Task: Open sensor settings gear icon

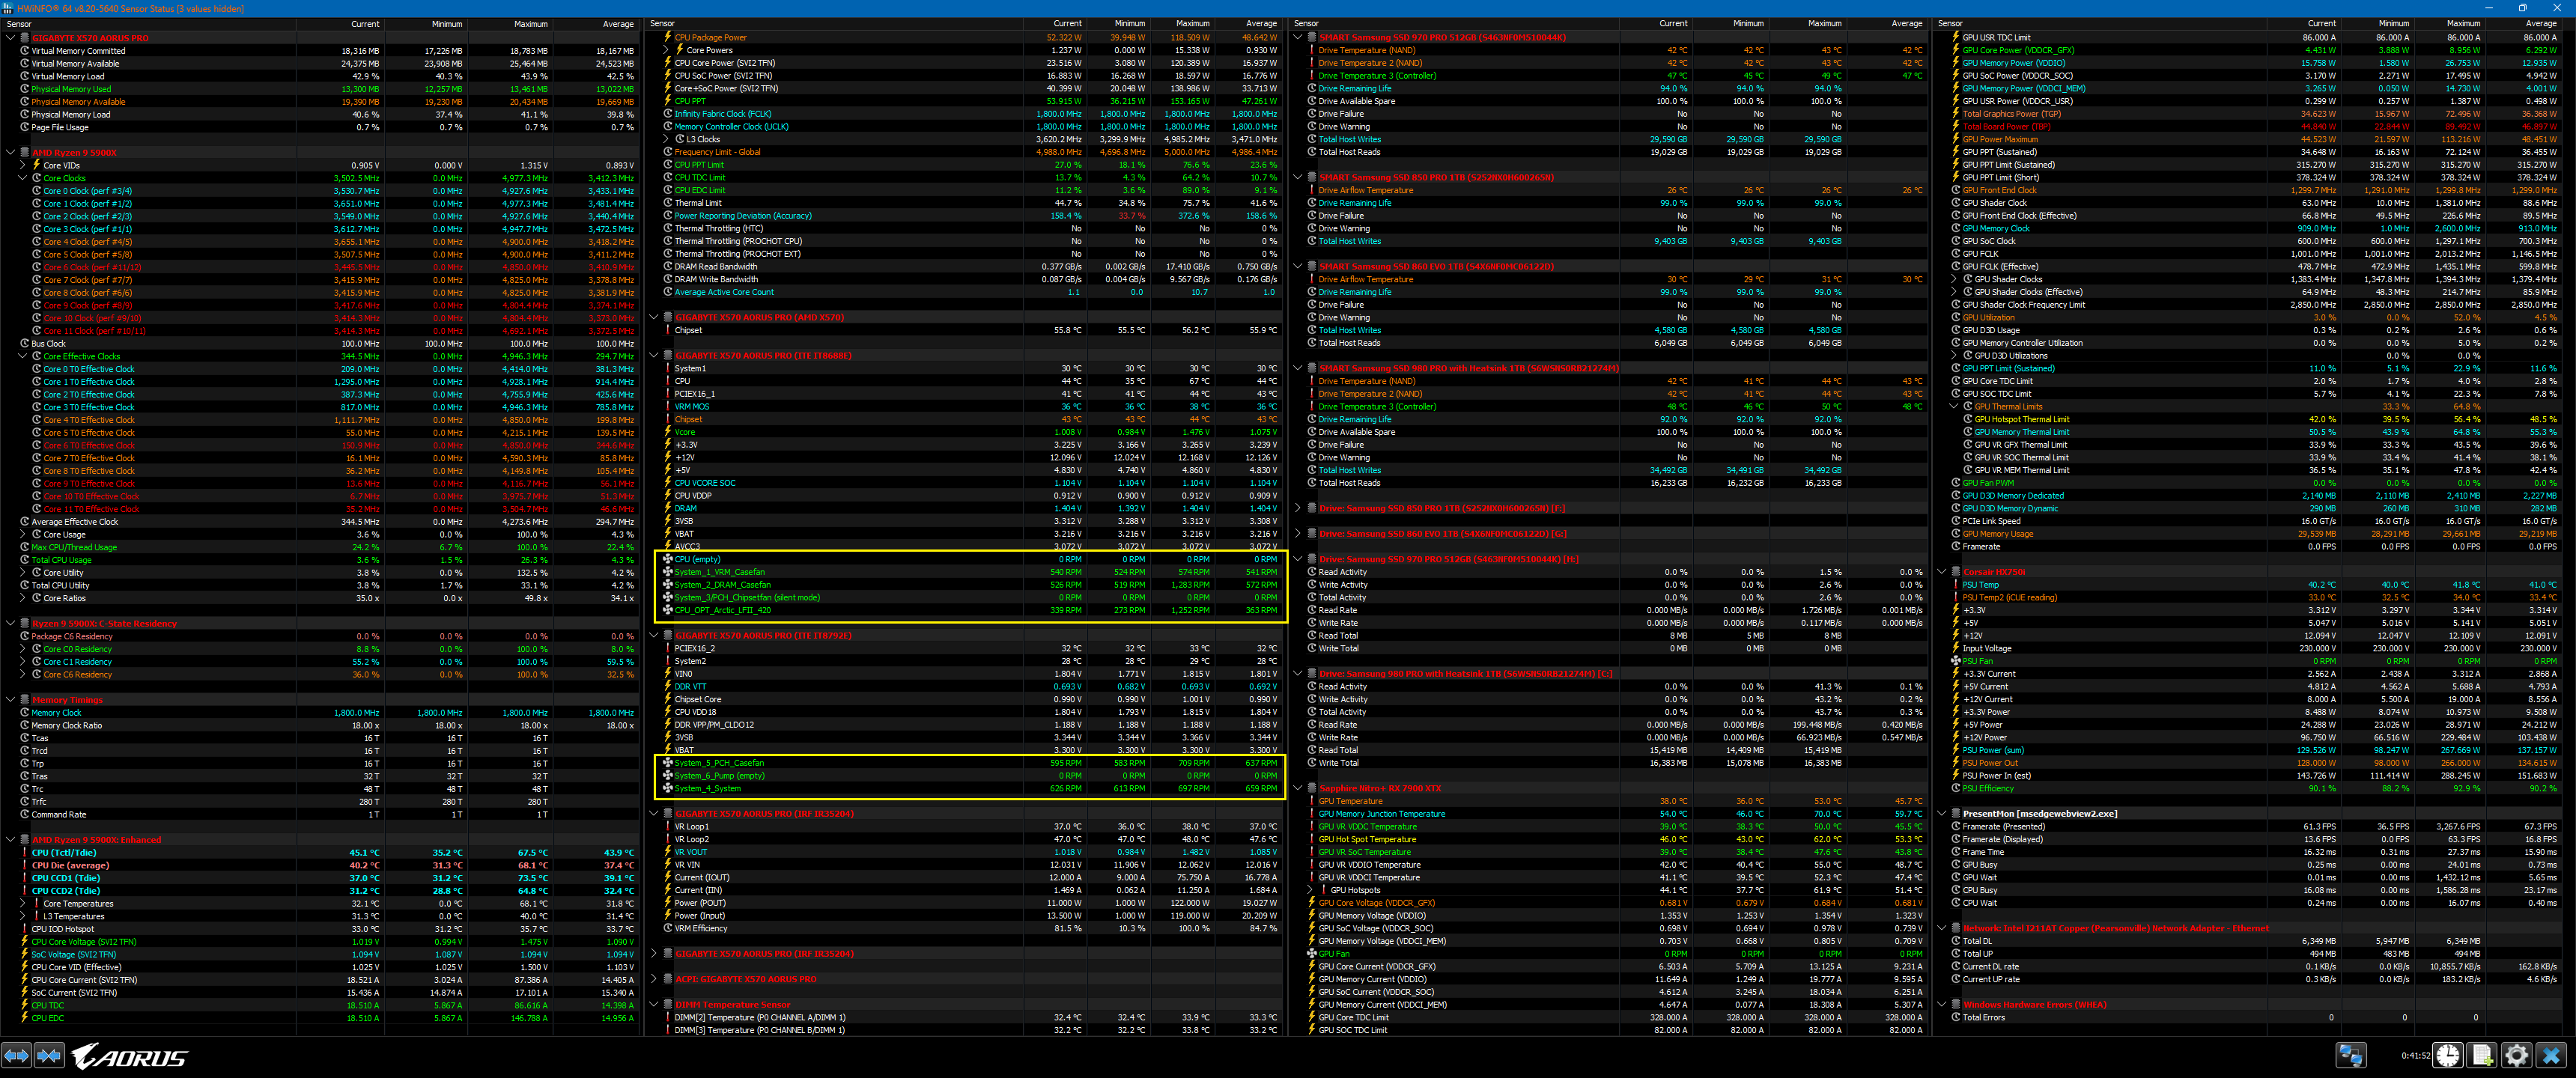Action: (2517, 1056)
